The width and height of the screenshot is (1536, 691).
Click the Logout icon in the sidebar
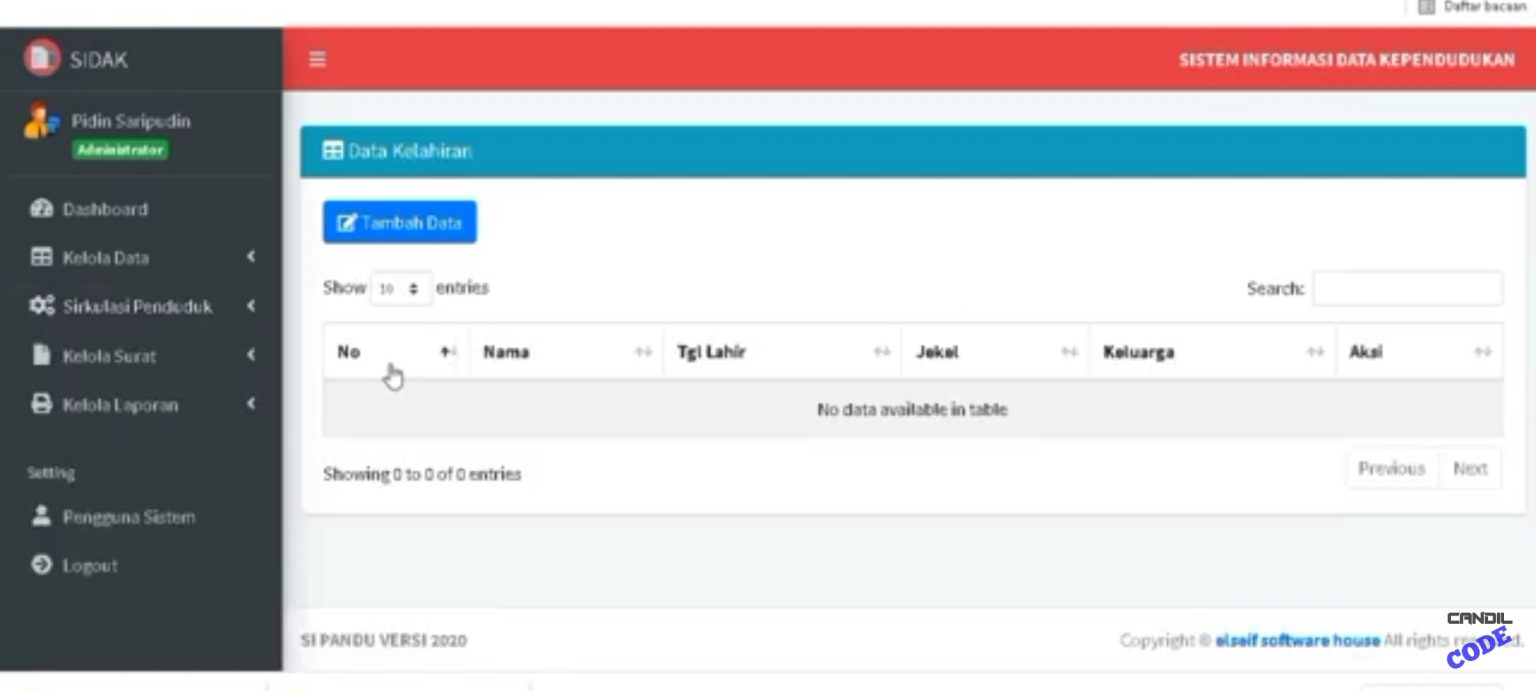(x=41, y=565)
